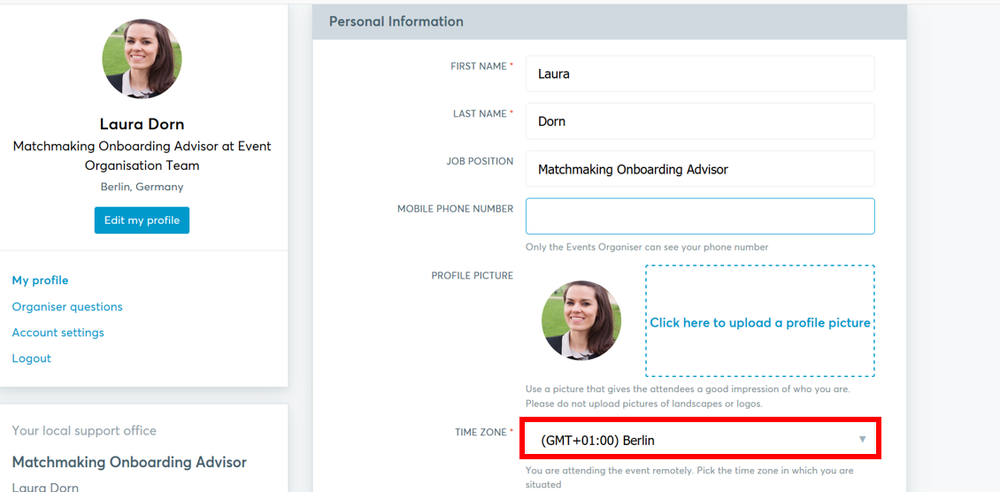Click the Laura Dorn name heading in sidebar

coord(142,124)
